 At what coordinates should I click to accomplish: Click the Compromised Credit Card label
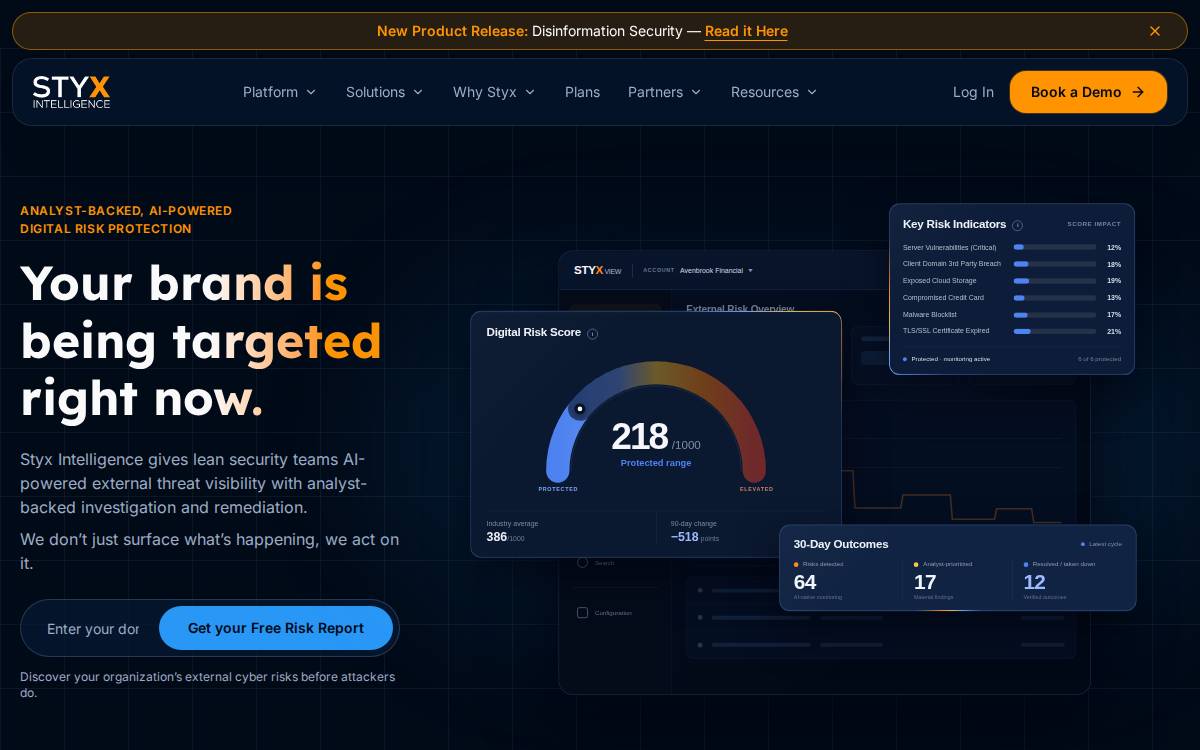click(943, 298)
